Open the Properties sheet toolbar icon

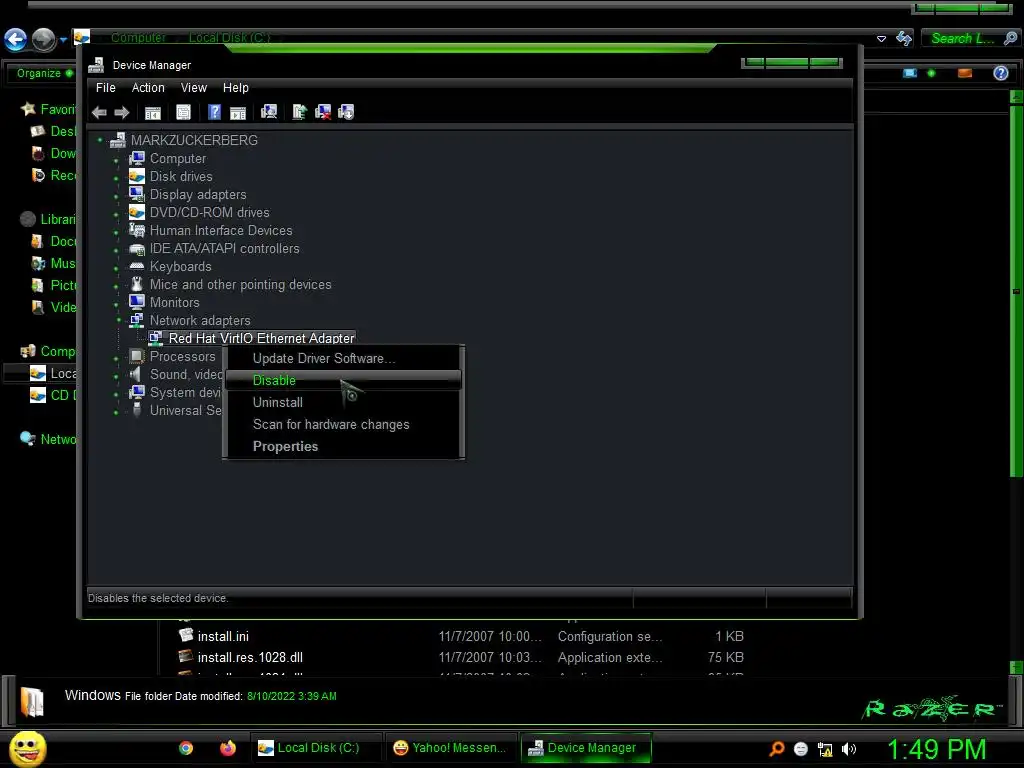click(x=184, y=112)
